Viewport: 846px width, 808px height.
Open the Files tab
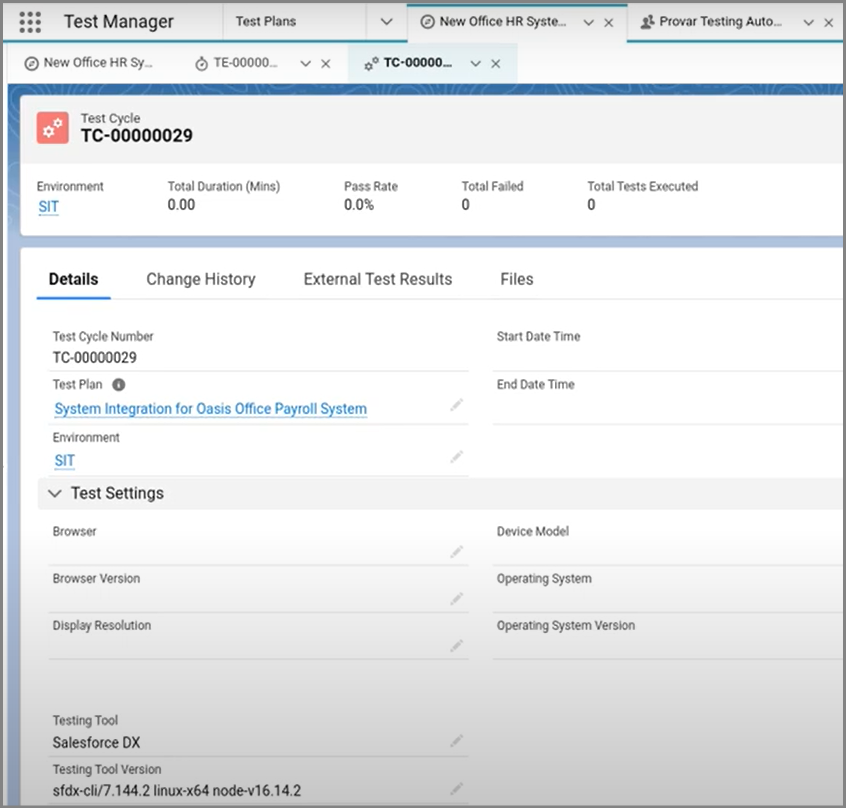pyautogui.click(x=517, y=279)
